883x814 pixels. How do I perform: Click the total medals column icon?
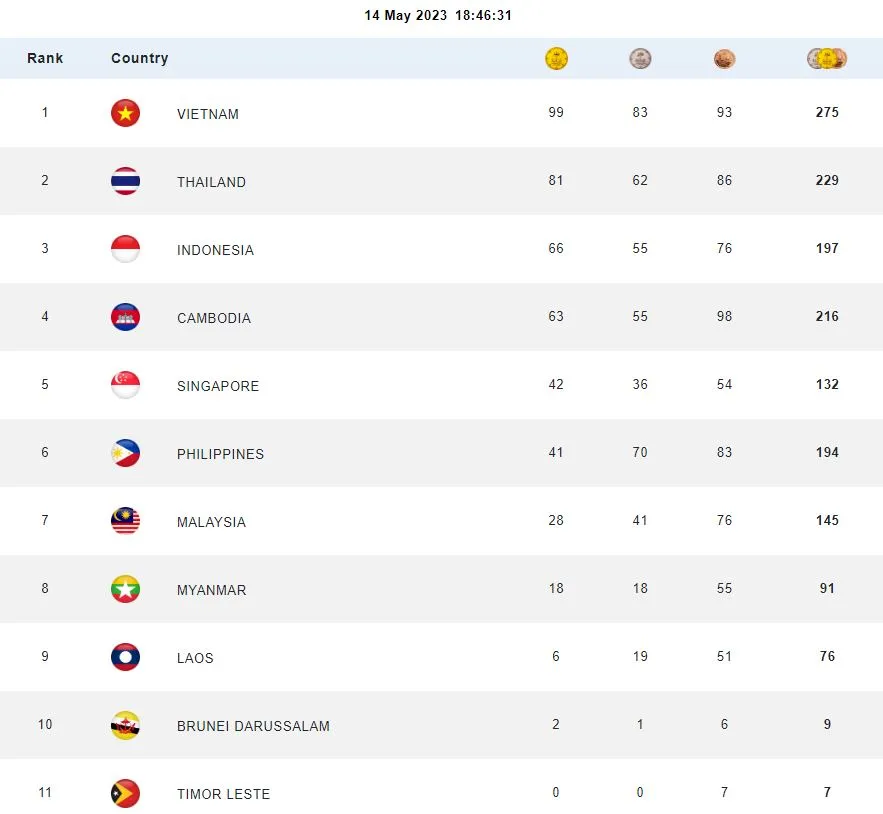pos(827,59)
